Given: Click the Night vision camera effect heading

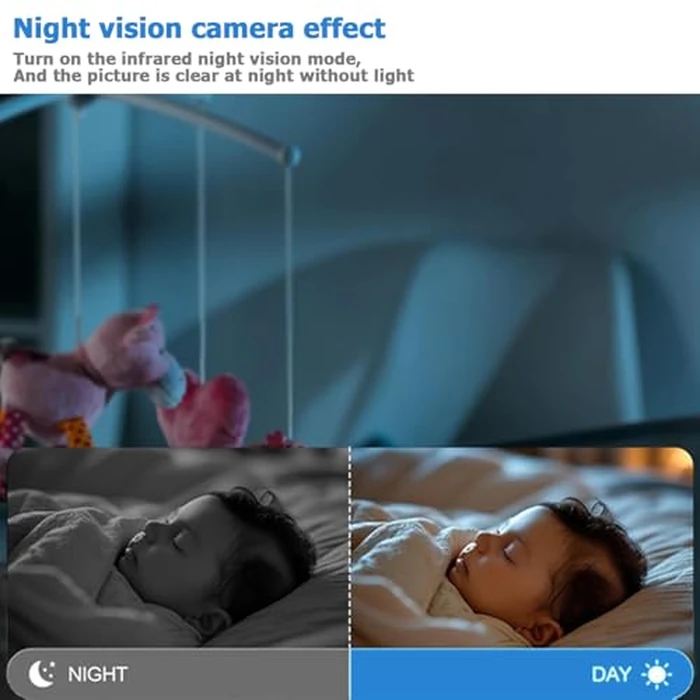Looking at the screenshot, I should (199, 29).
